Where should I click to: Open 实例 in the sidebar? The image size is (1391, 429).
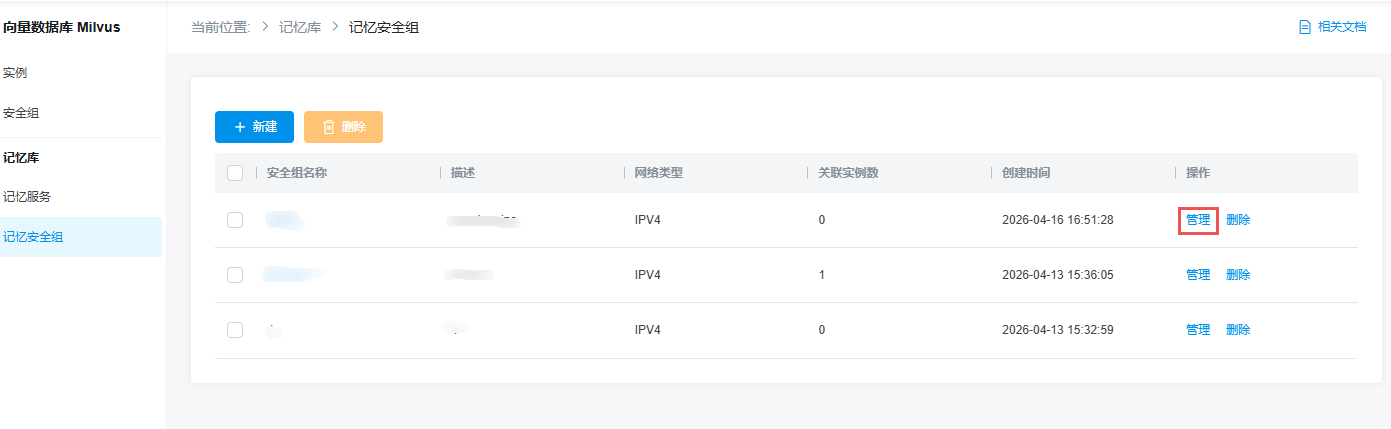(15, 73)
